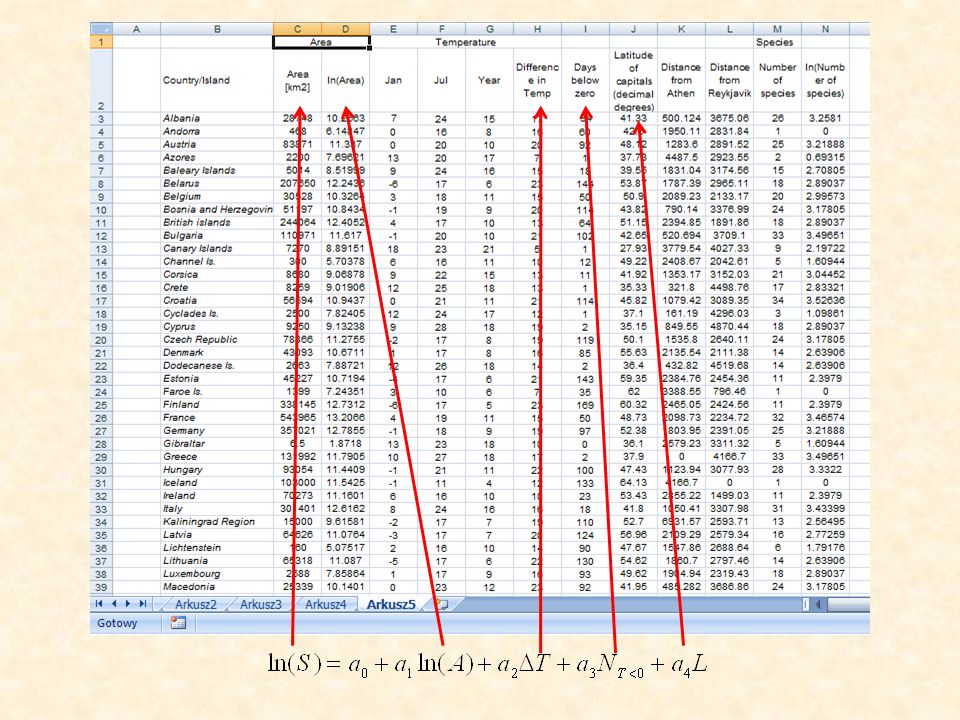Select the 'Bosnia and Herzegovin' cell

217,209
